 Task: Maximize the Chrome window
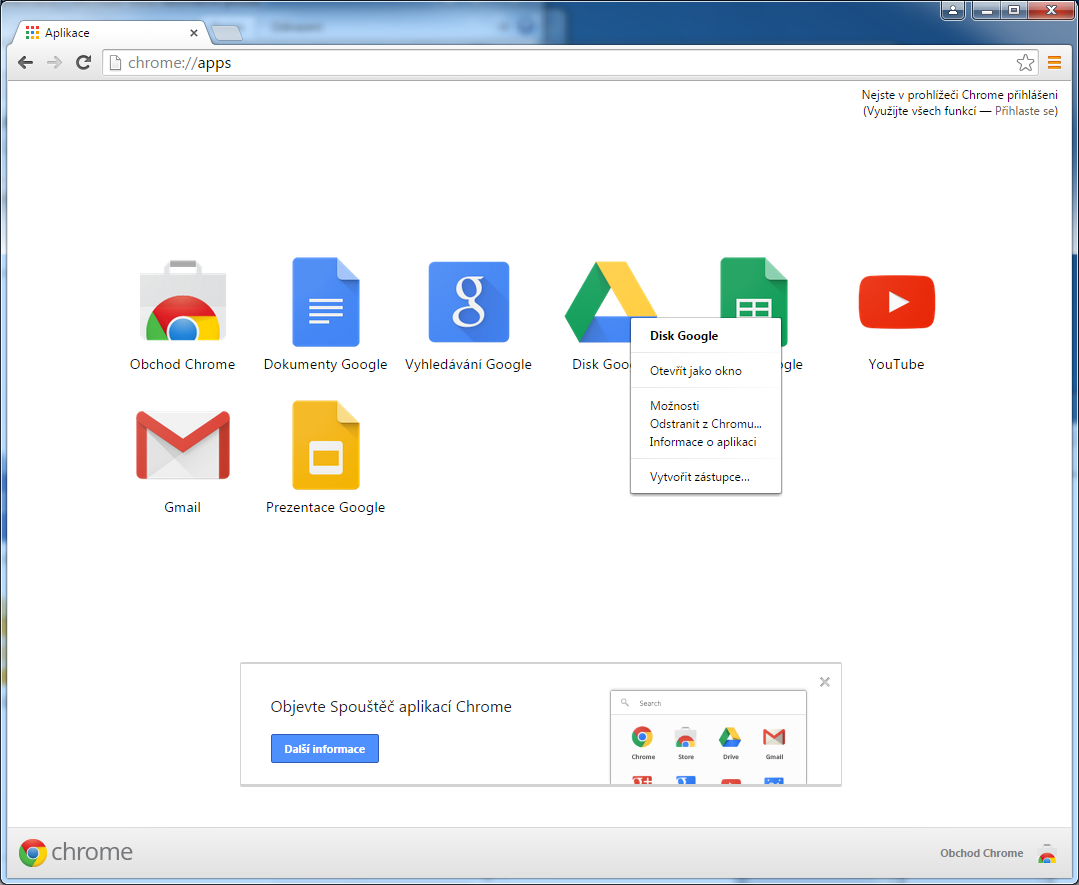pos(1014,10)
